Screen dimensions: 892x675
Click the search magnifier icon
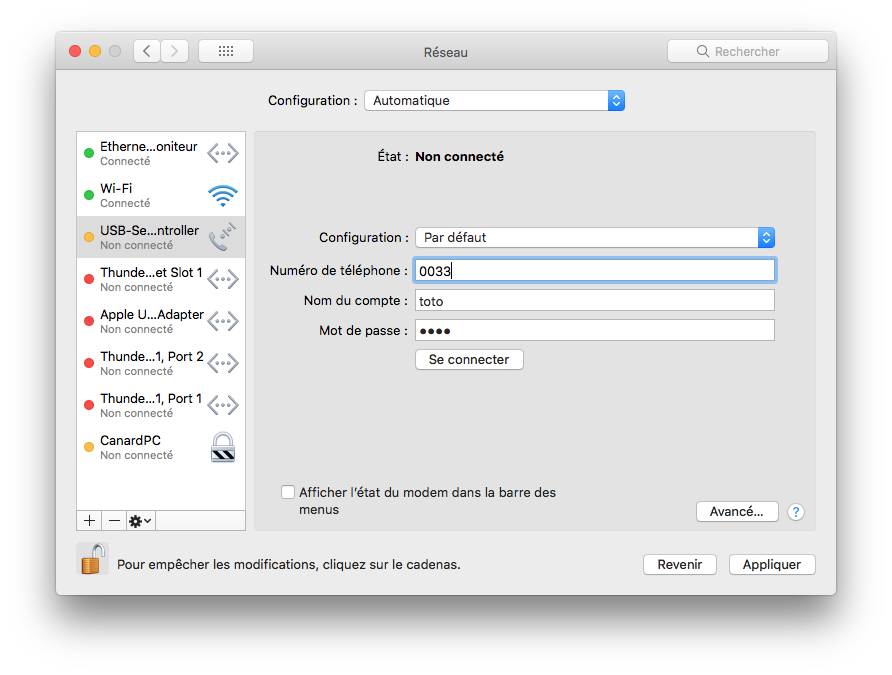[703, 51]
